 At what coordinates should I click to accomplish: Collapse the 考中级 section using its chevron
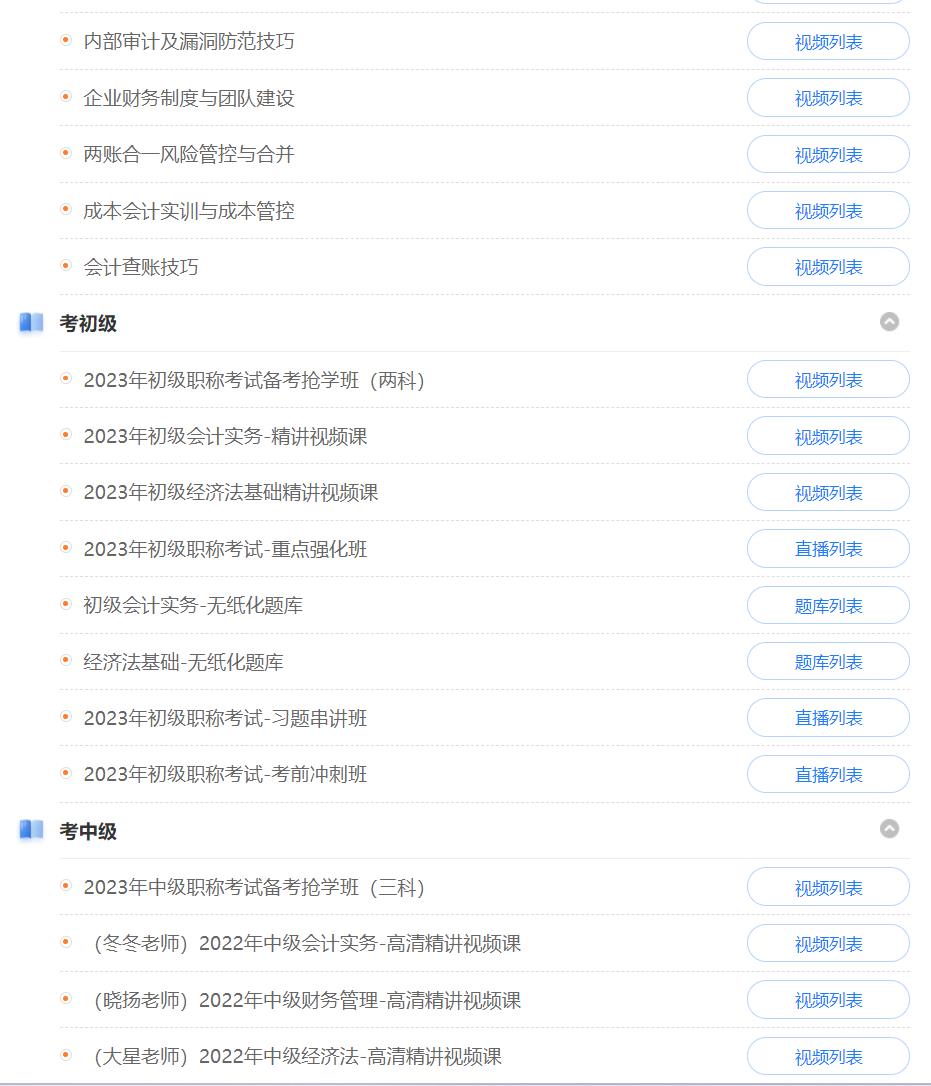point(889,829)
